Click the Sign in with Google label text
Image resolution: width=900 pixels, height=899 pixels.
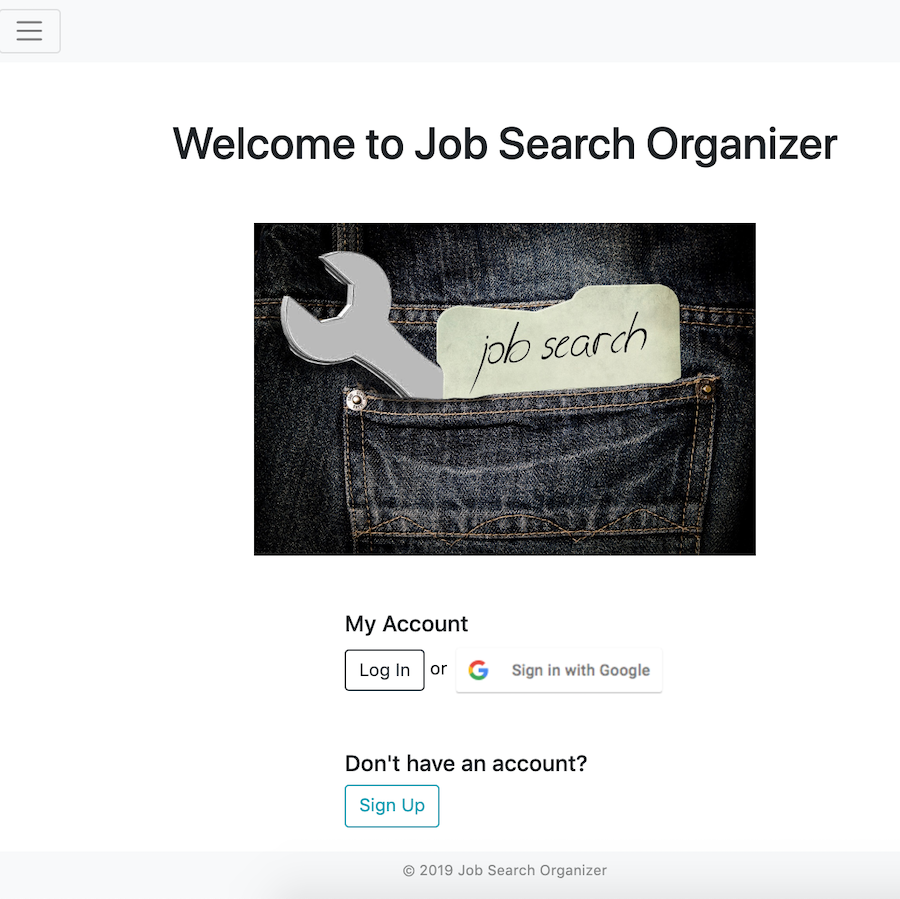581,670
